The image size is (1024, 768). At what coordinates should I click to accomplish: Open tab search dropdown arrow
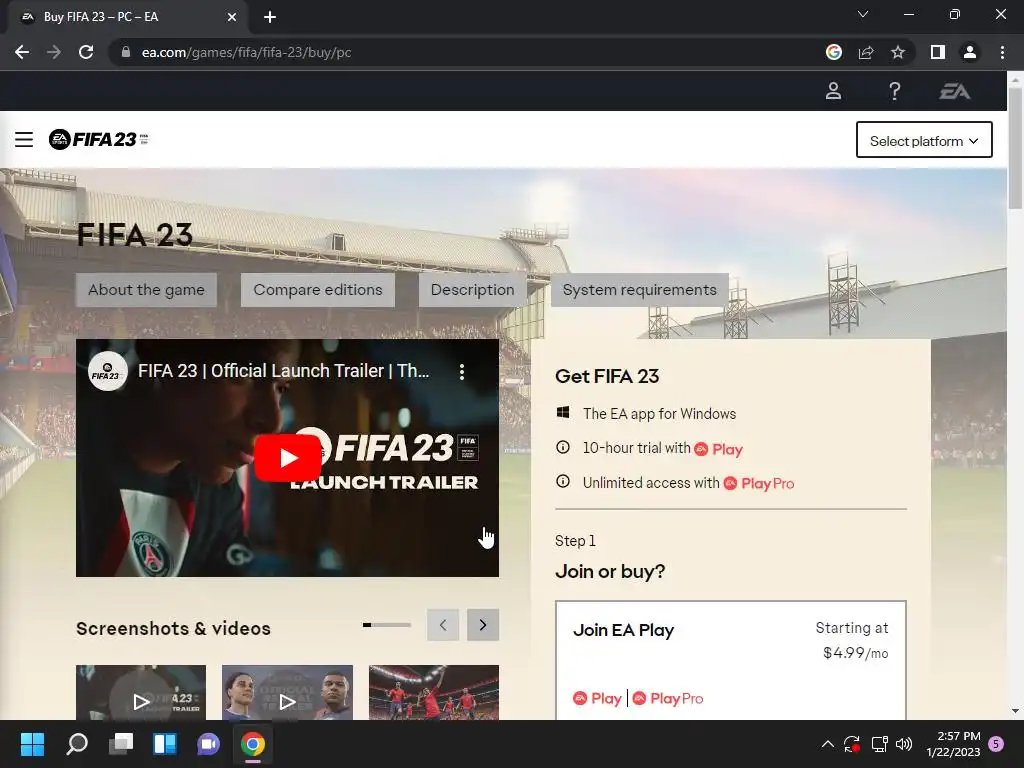(x=863, y=14)
